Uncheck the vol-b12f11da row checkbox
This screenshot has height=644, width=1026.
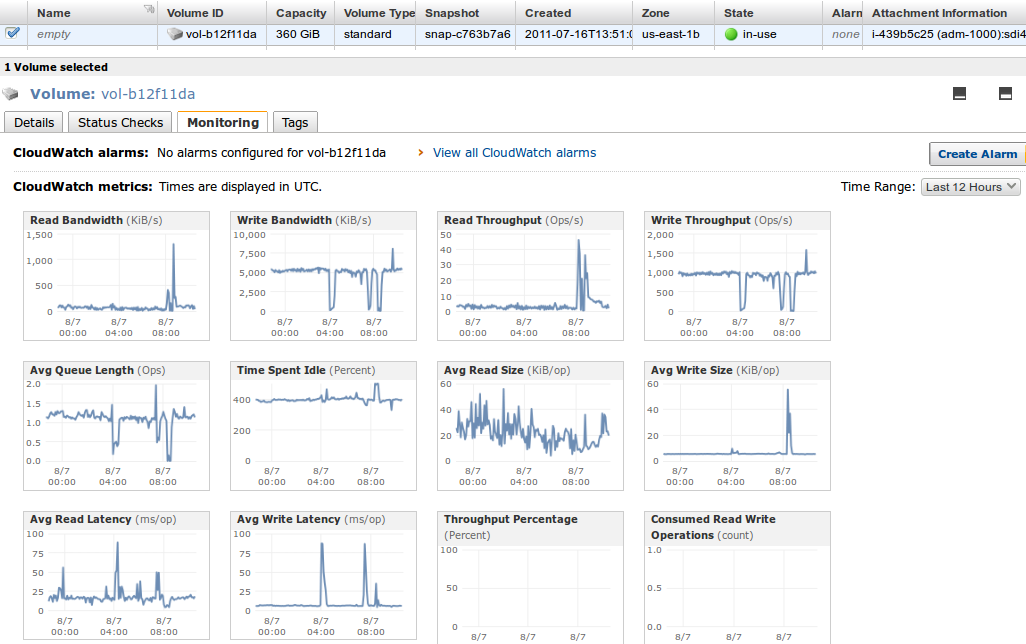click(12, 33)
